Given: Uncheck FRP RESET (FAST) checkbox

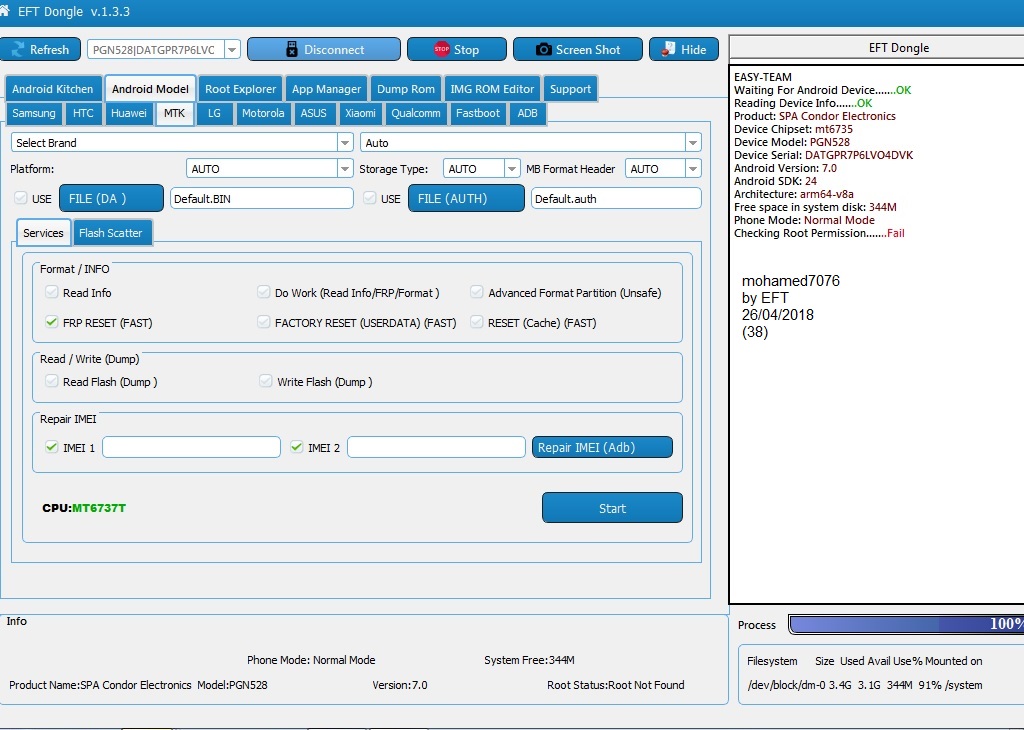Looking at the screenshot, I should click(x=52, y=321).
